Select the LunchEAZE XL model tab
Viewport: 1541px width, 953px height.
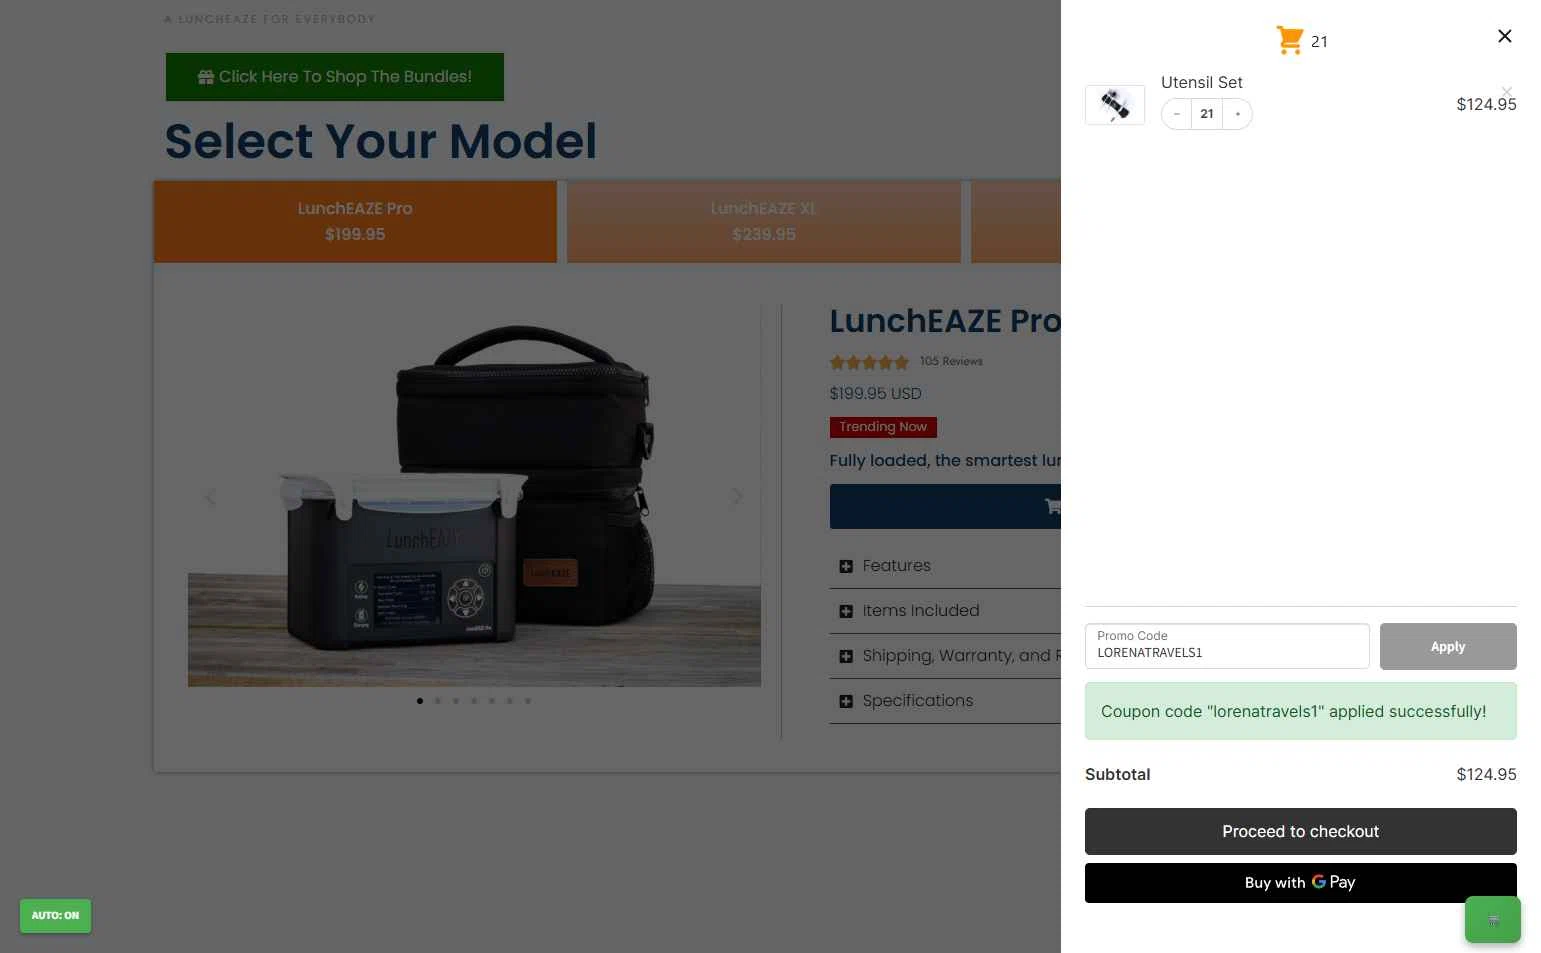tap(764, 221)
